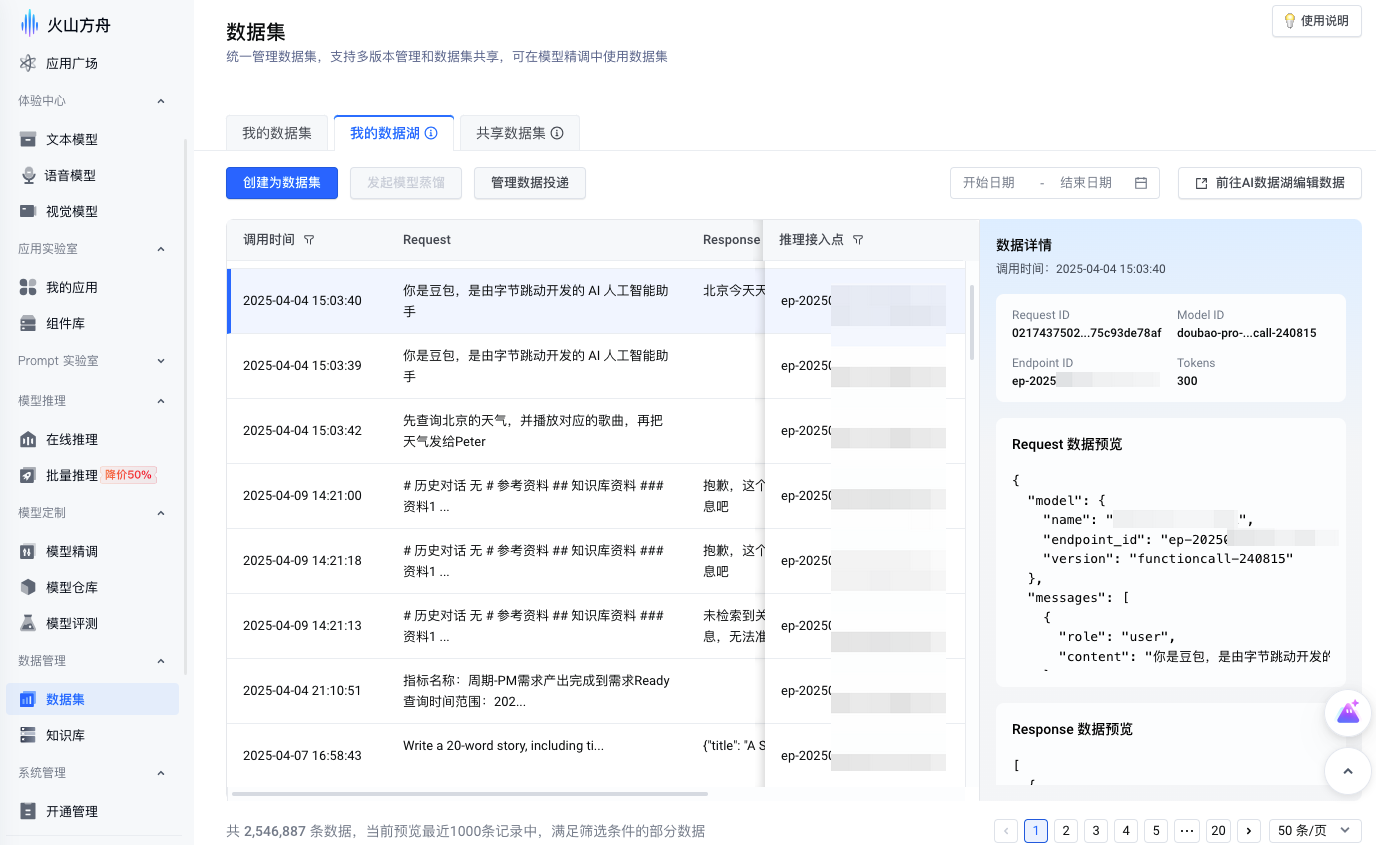The width and height of the screenshot is (1376, 845).
Task: Collapse the 模型定制 section
Action: click(161, 513)
